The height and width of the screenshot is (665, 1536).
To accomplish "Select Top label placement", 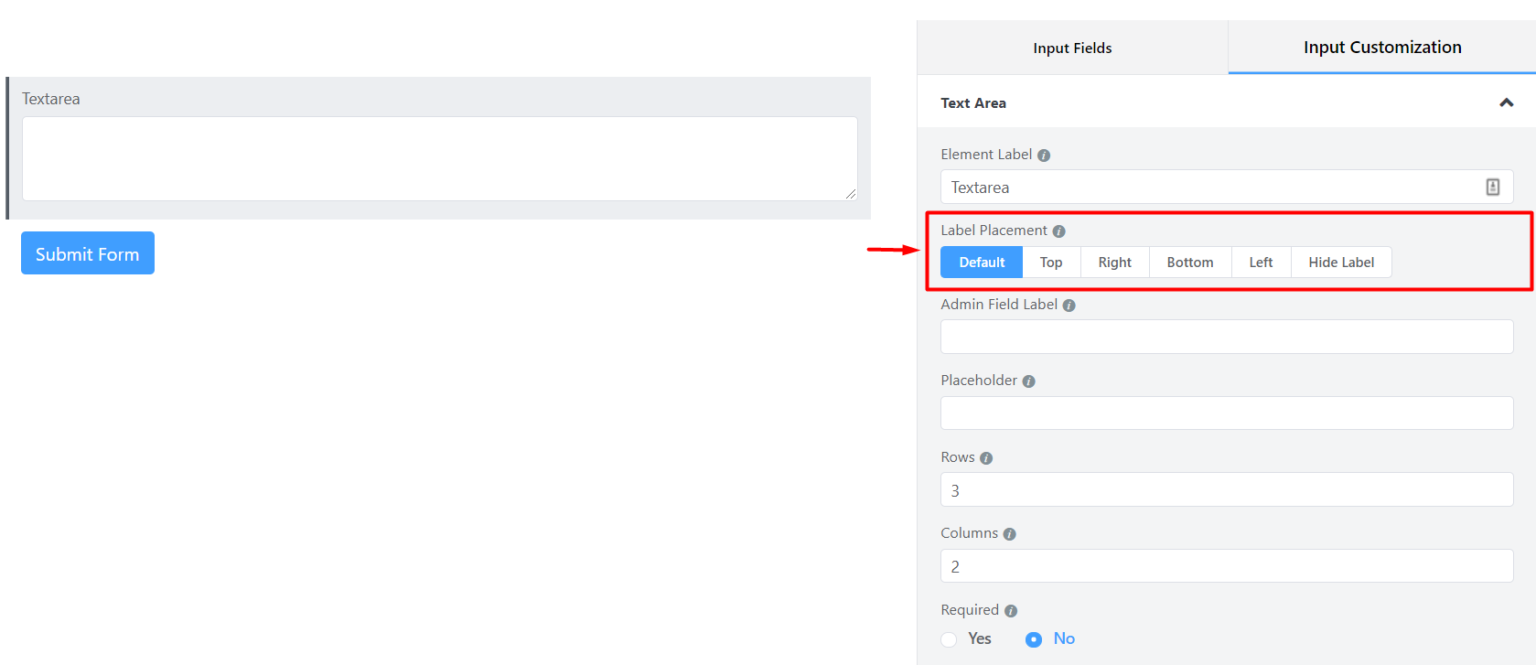I will coord(1051,261).
